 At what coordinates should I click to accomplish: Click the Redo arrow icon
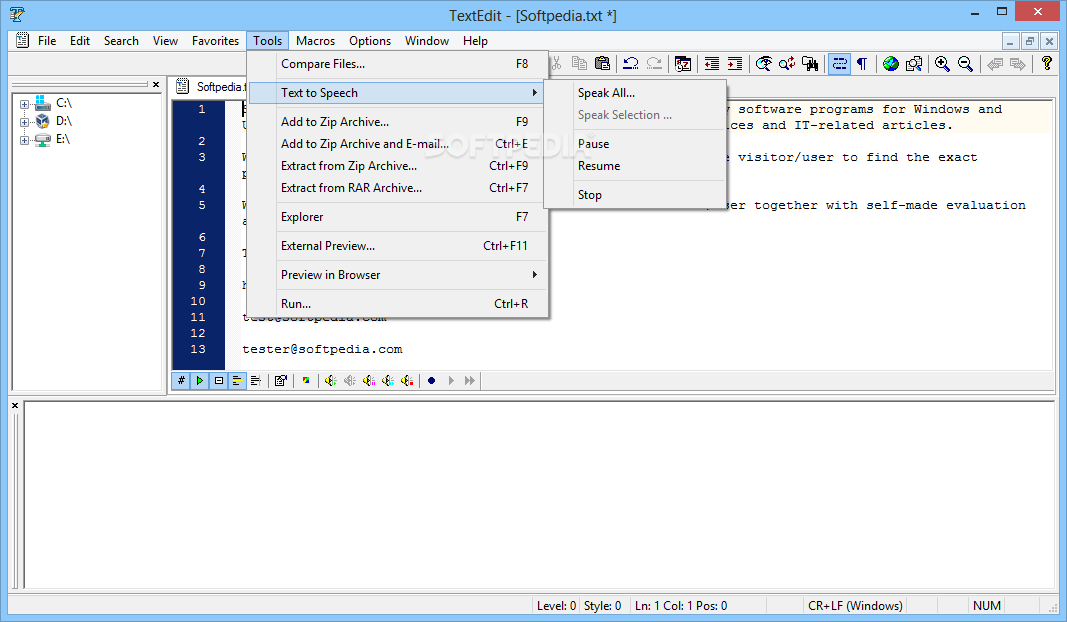654,63
